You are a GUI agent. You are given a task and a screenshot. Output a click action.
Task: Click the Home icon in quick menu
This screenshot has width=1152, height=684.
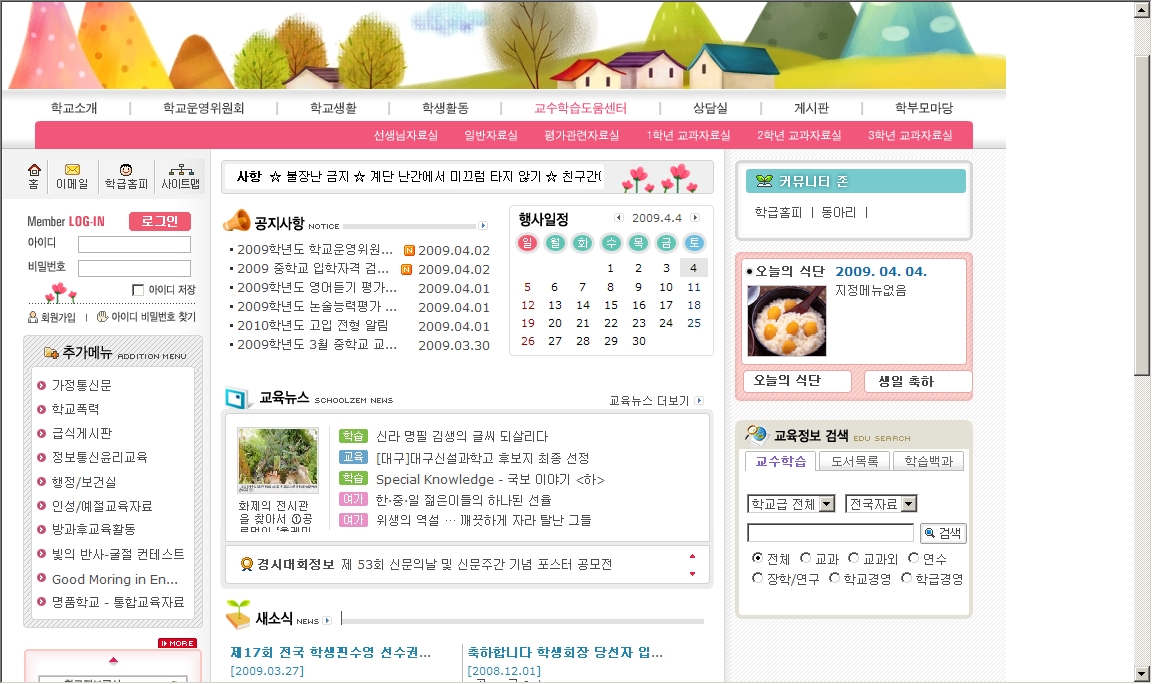point(34,170)
